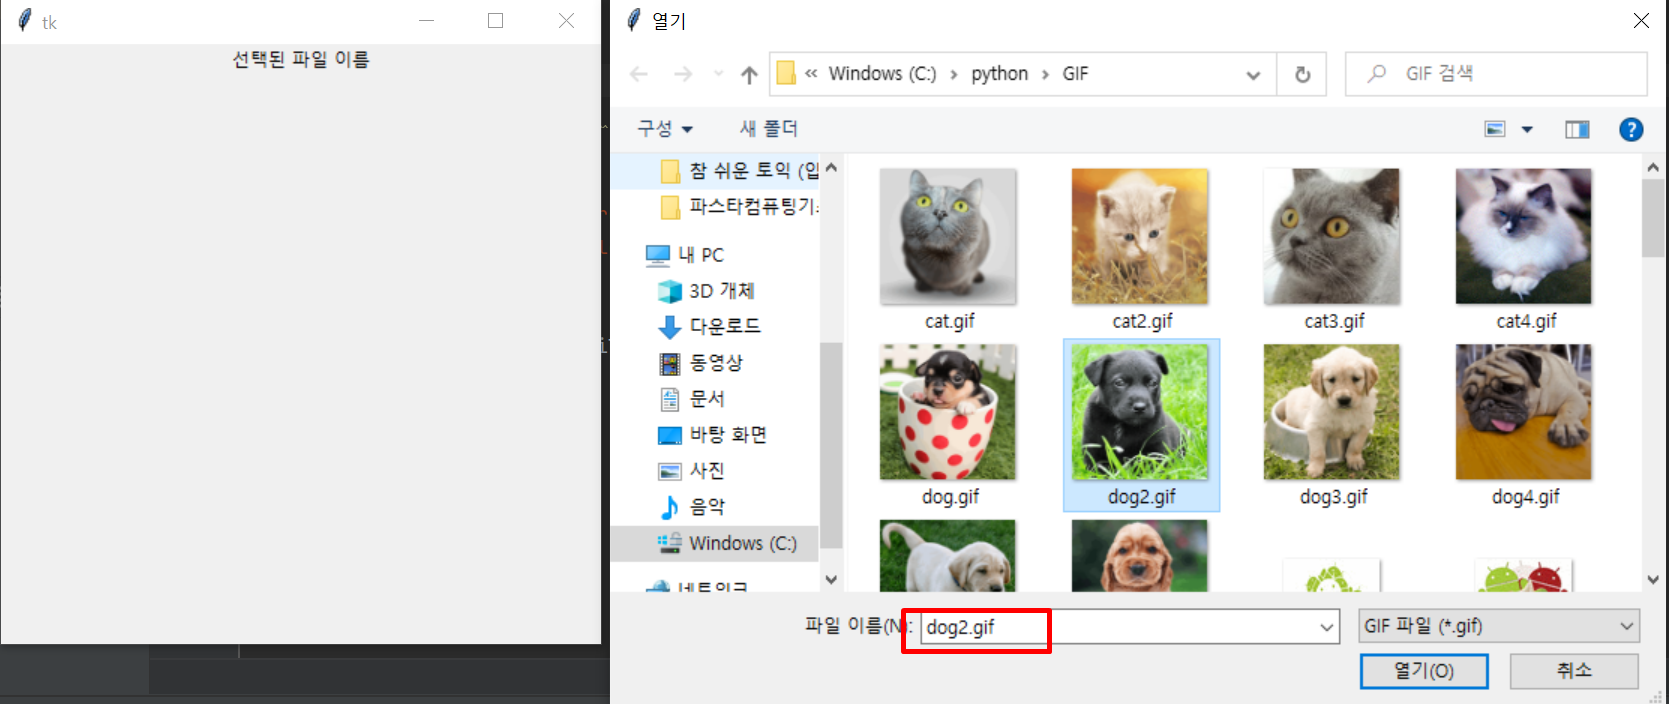This screenshot has height=704, width=1669.
Task: Open help with the question mark icon
Action: click(x=1631, y=129)
